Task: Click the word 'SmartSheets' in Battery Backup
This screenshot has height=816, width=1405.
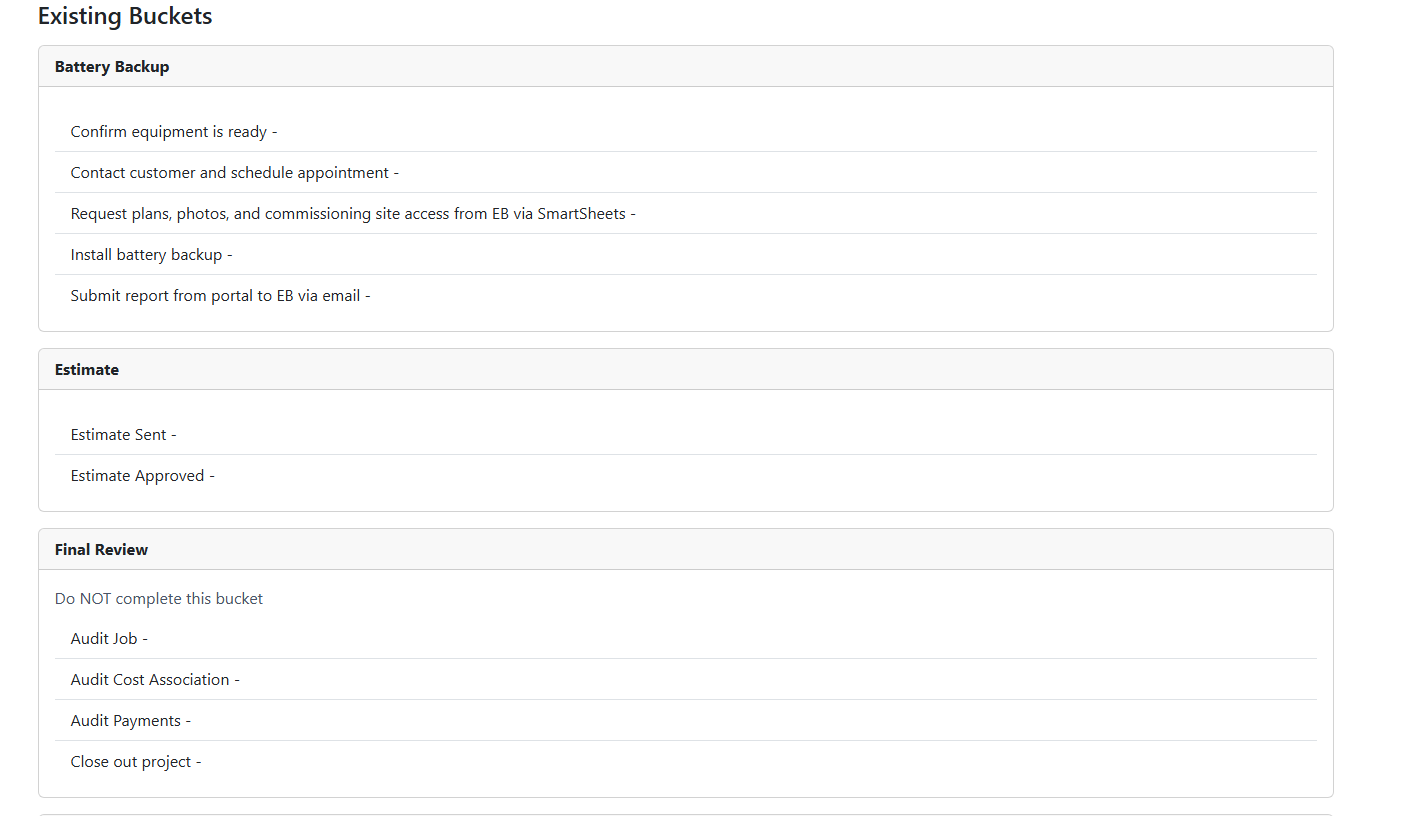Action: tap(581, 214)
